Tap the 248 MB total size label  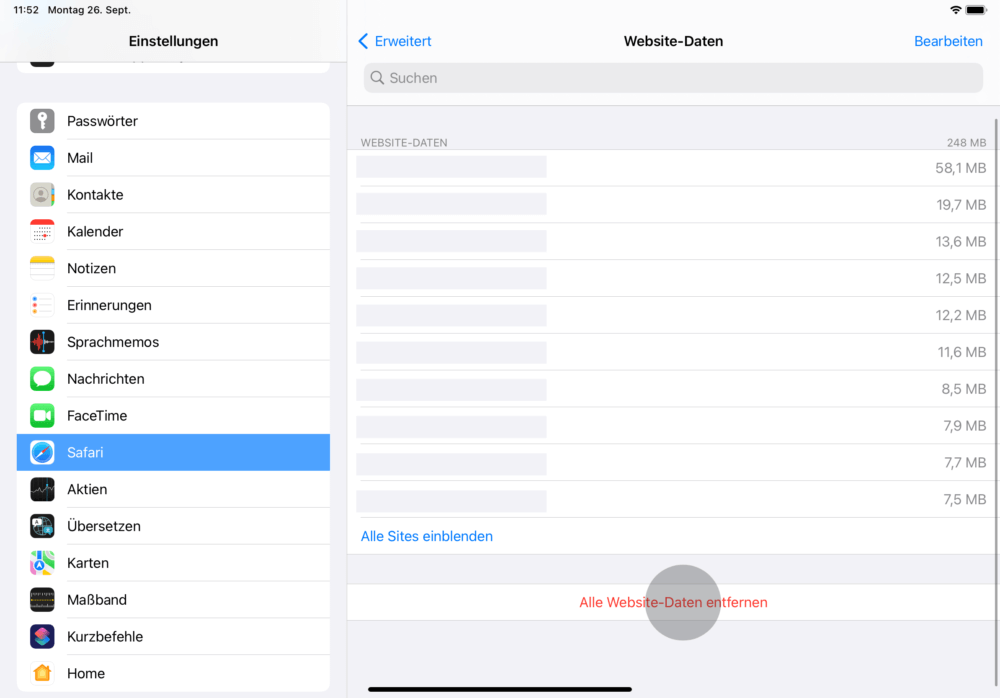coord(966,143)
